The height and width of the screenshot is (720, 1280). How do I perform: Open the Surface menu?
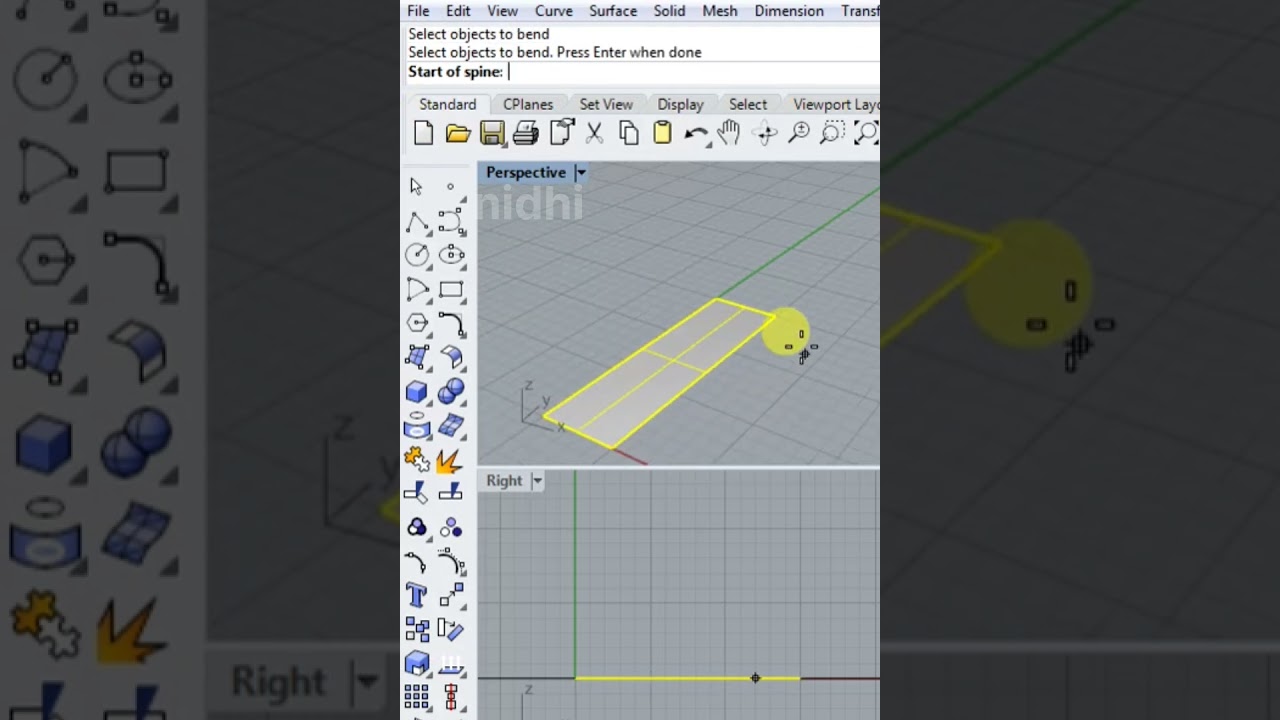click(613, 11)
